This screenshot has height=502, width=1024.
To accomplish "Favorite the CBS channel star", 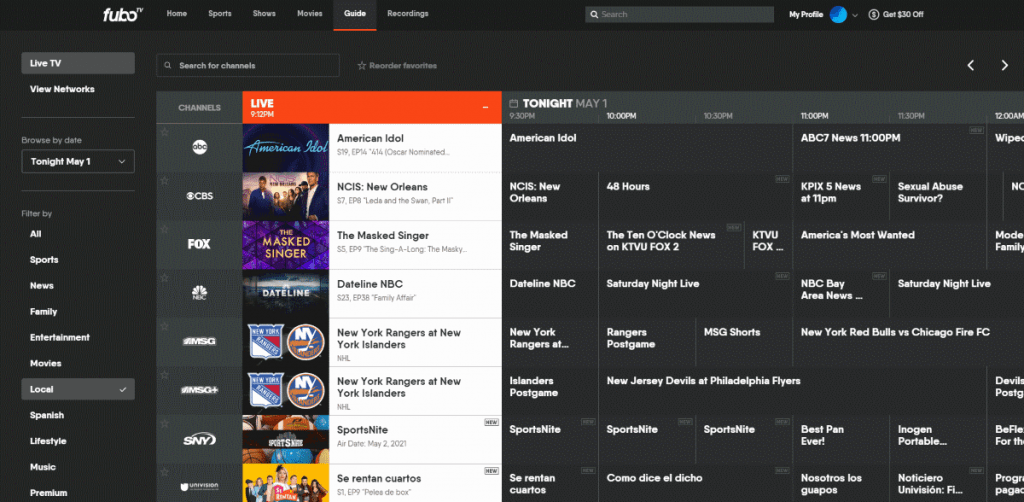I will [165, 181].
